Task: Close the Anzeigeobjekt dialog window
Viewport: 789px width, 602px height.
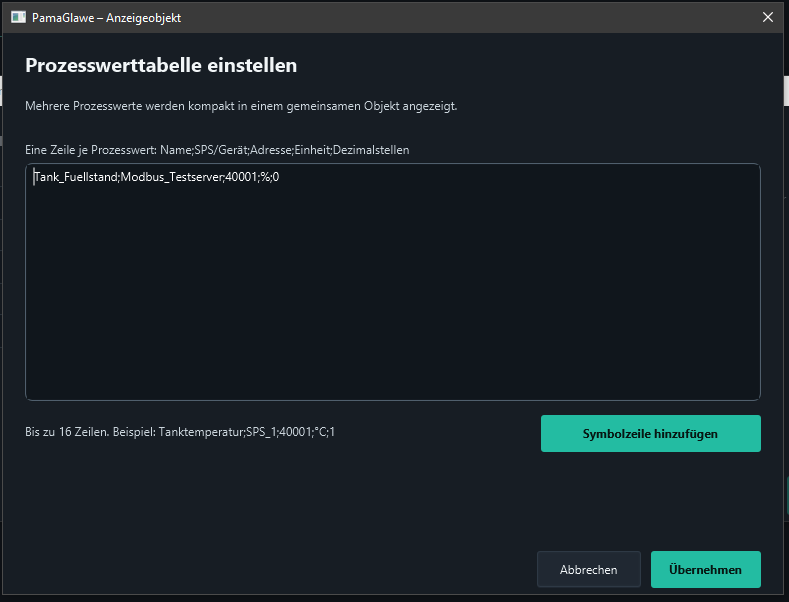Action: coord(768,17)
